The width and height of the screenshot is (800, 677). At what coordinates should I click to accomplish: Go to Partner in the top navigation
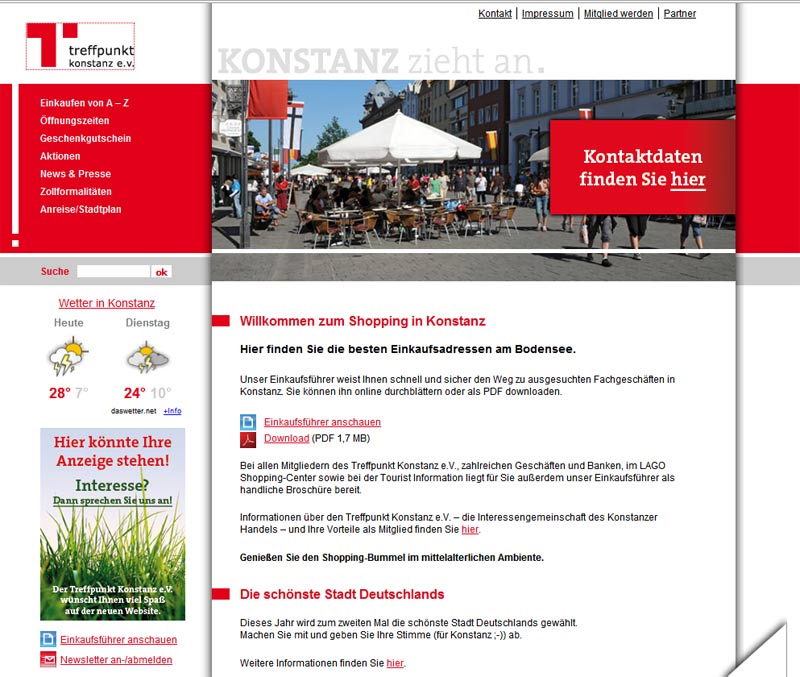pos(680,14)
